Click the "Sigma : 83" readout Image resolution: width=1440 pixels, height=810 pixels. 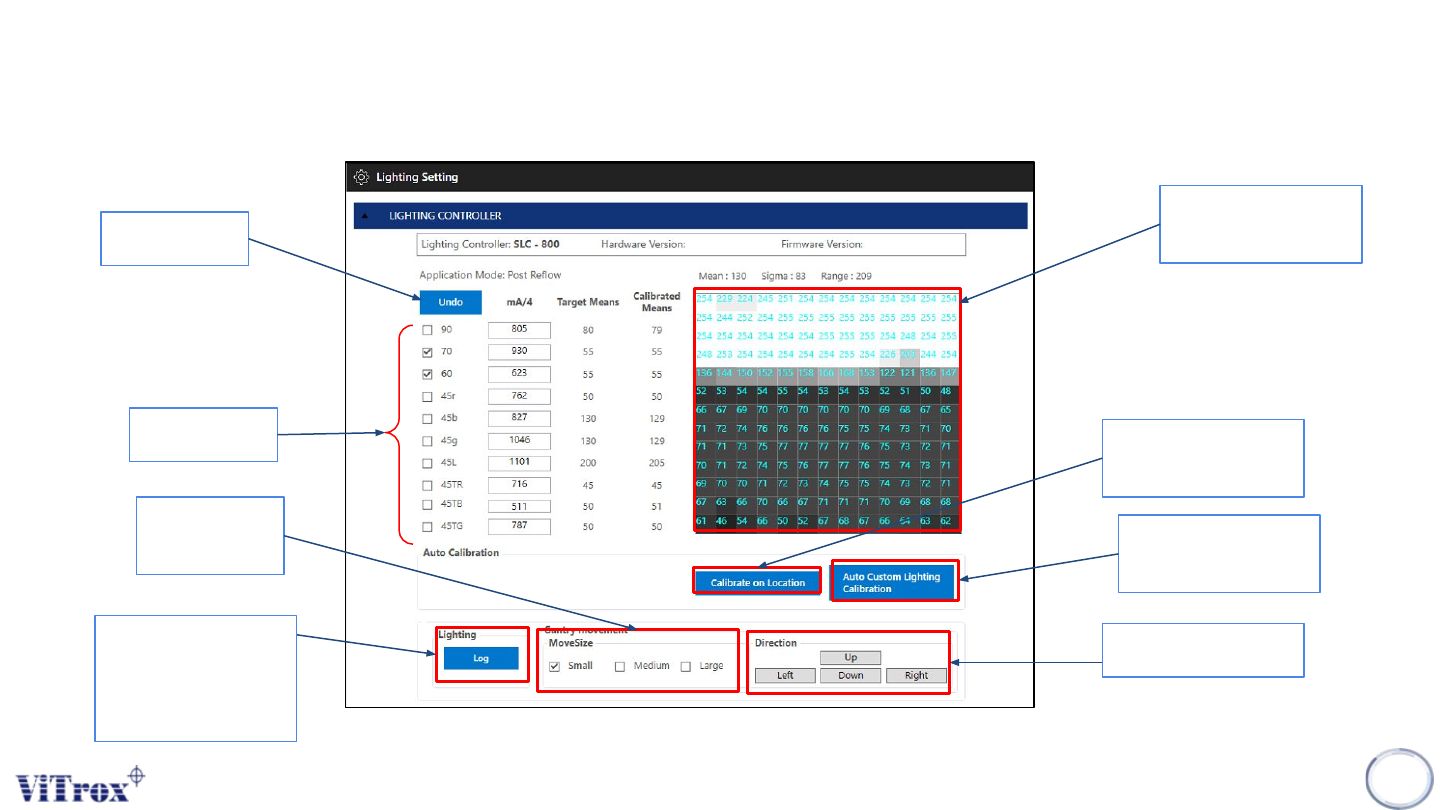click(x=781, y=275)
